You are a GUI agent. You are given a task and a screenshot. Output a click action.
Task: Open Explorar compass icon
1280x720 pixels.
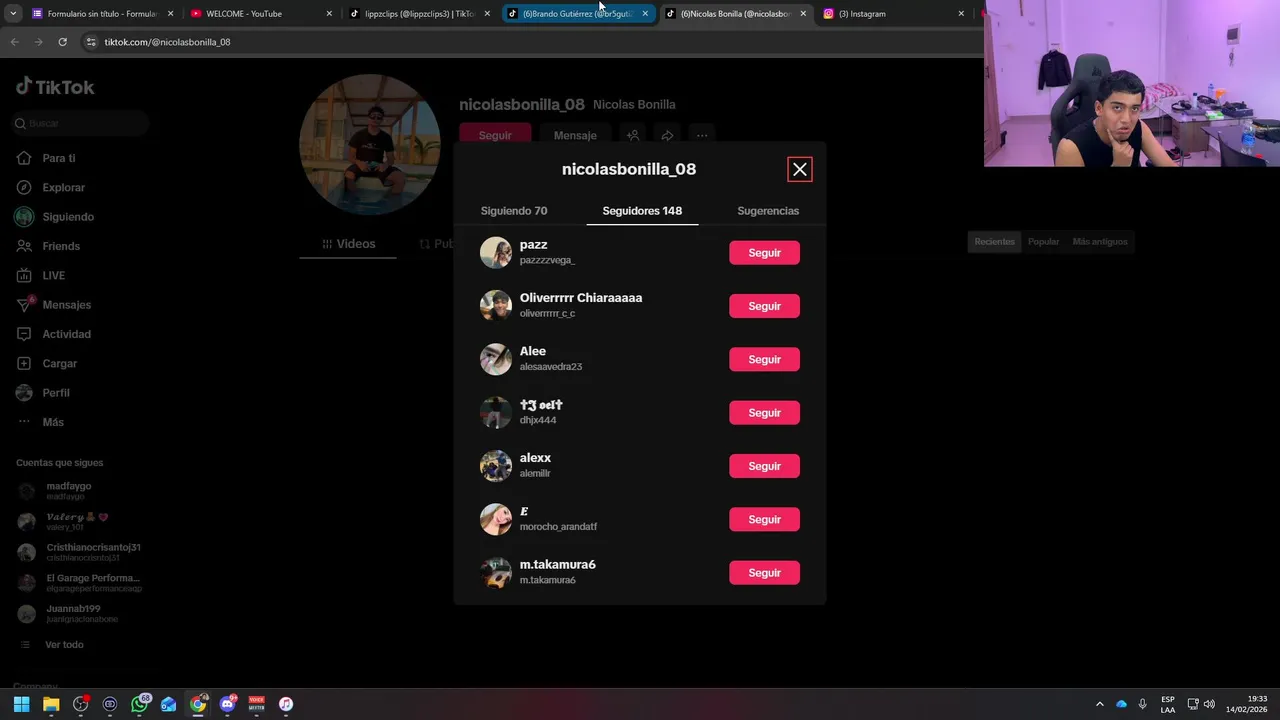coord(24,188)
